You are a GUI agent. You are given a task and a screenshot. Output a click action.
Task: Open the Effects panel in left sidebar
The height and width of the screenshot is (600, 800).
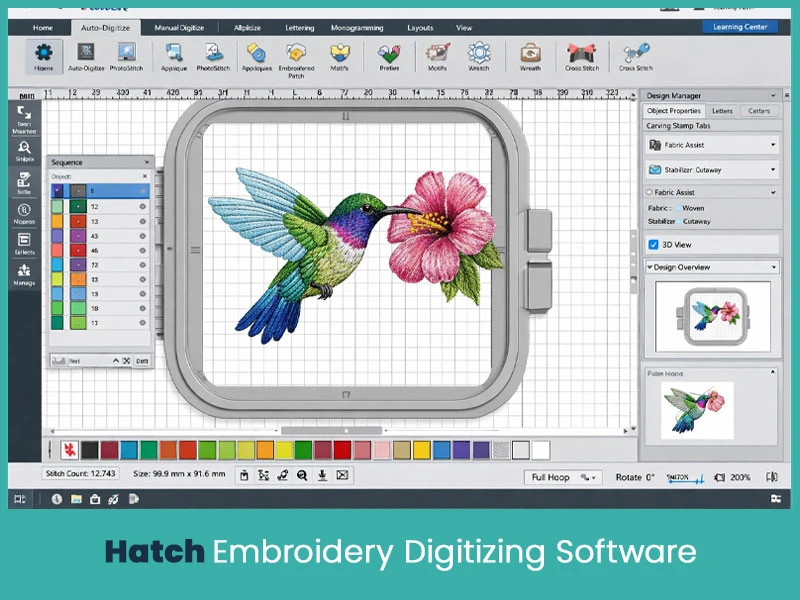24,244
